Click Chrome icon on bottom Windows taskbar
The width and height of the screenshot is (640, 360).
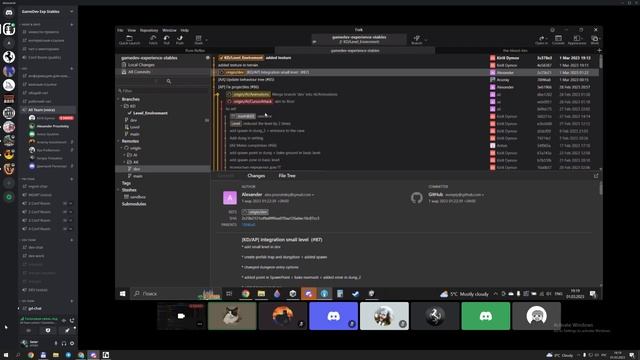31,355
